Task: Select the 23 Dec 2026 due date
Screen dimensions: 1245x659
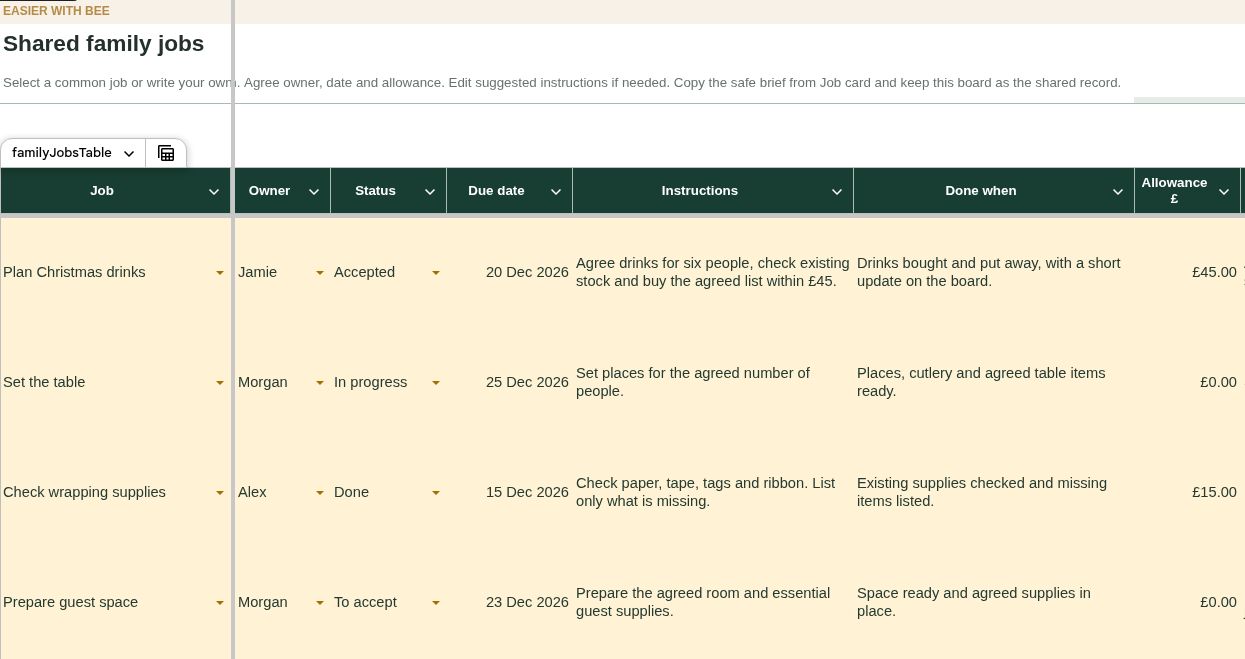Action: pos(509,602)
